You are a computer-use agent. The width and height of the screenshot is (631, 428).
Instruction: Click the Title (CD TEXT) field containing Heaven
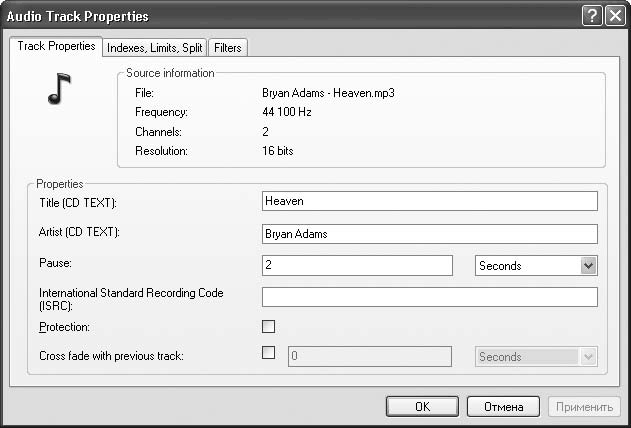pyautogui.click(x=428, y=201)
